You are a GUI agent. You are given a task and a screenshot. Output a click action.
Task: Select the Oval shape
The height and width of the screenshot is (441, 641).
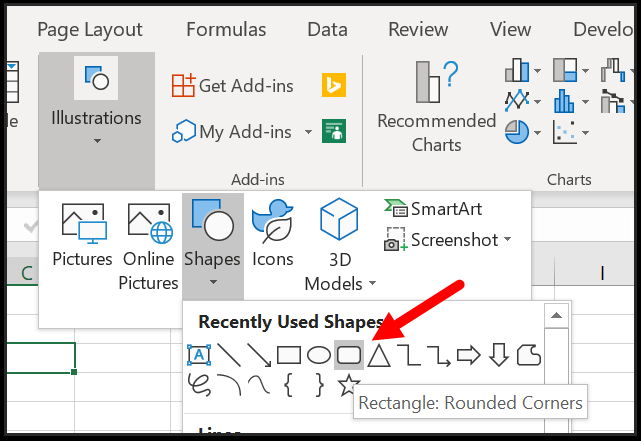(319, 355)
